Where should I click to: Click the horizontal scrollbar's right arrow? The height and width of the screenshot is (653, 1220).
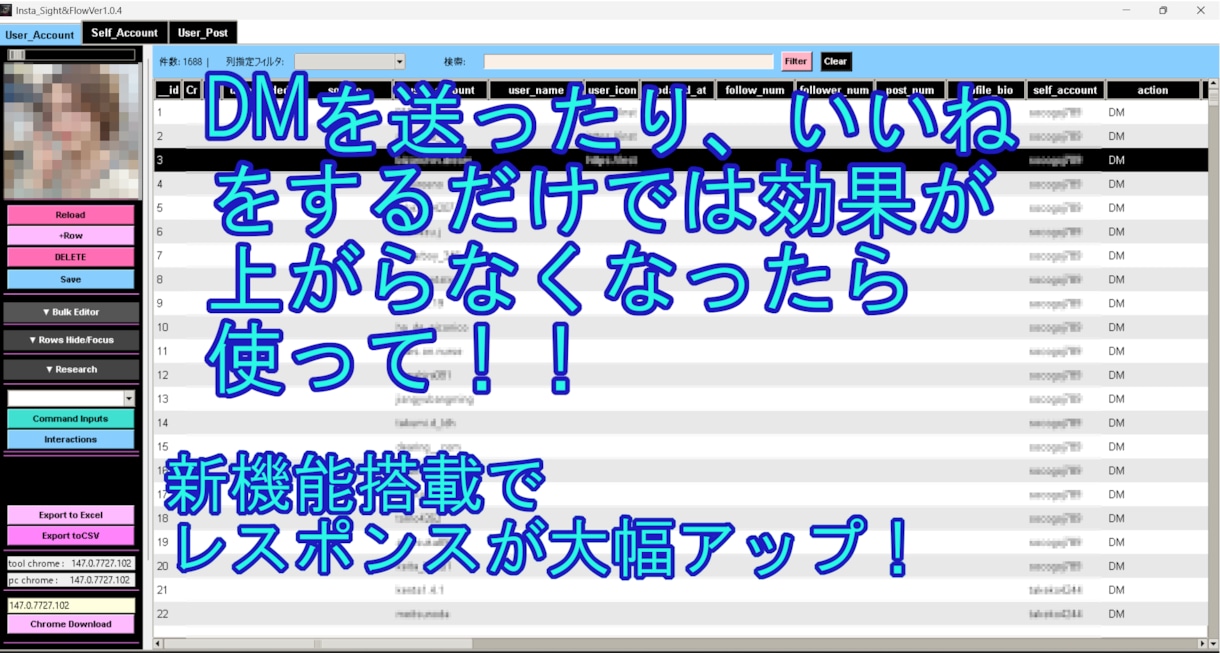coord(1202,643)
